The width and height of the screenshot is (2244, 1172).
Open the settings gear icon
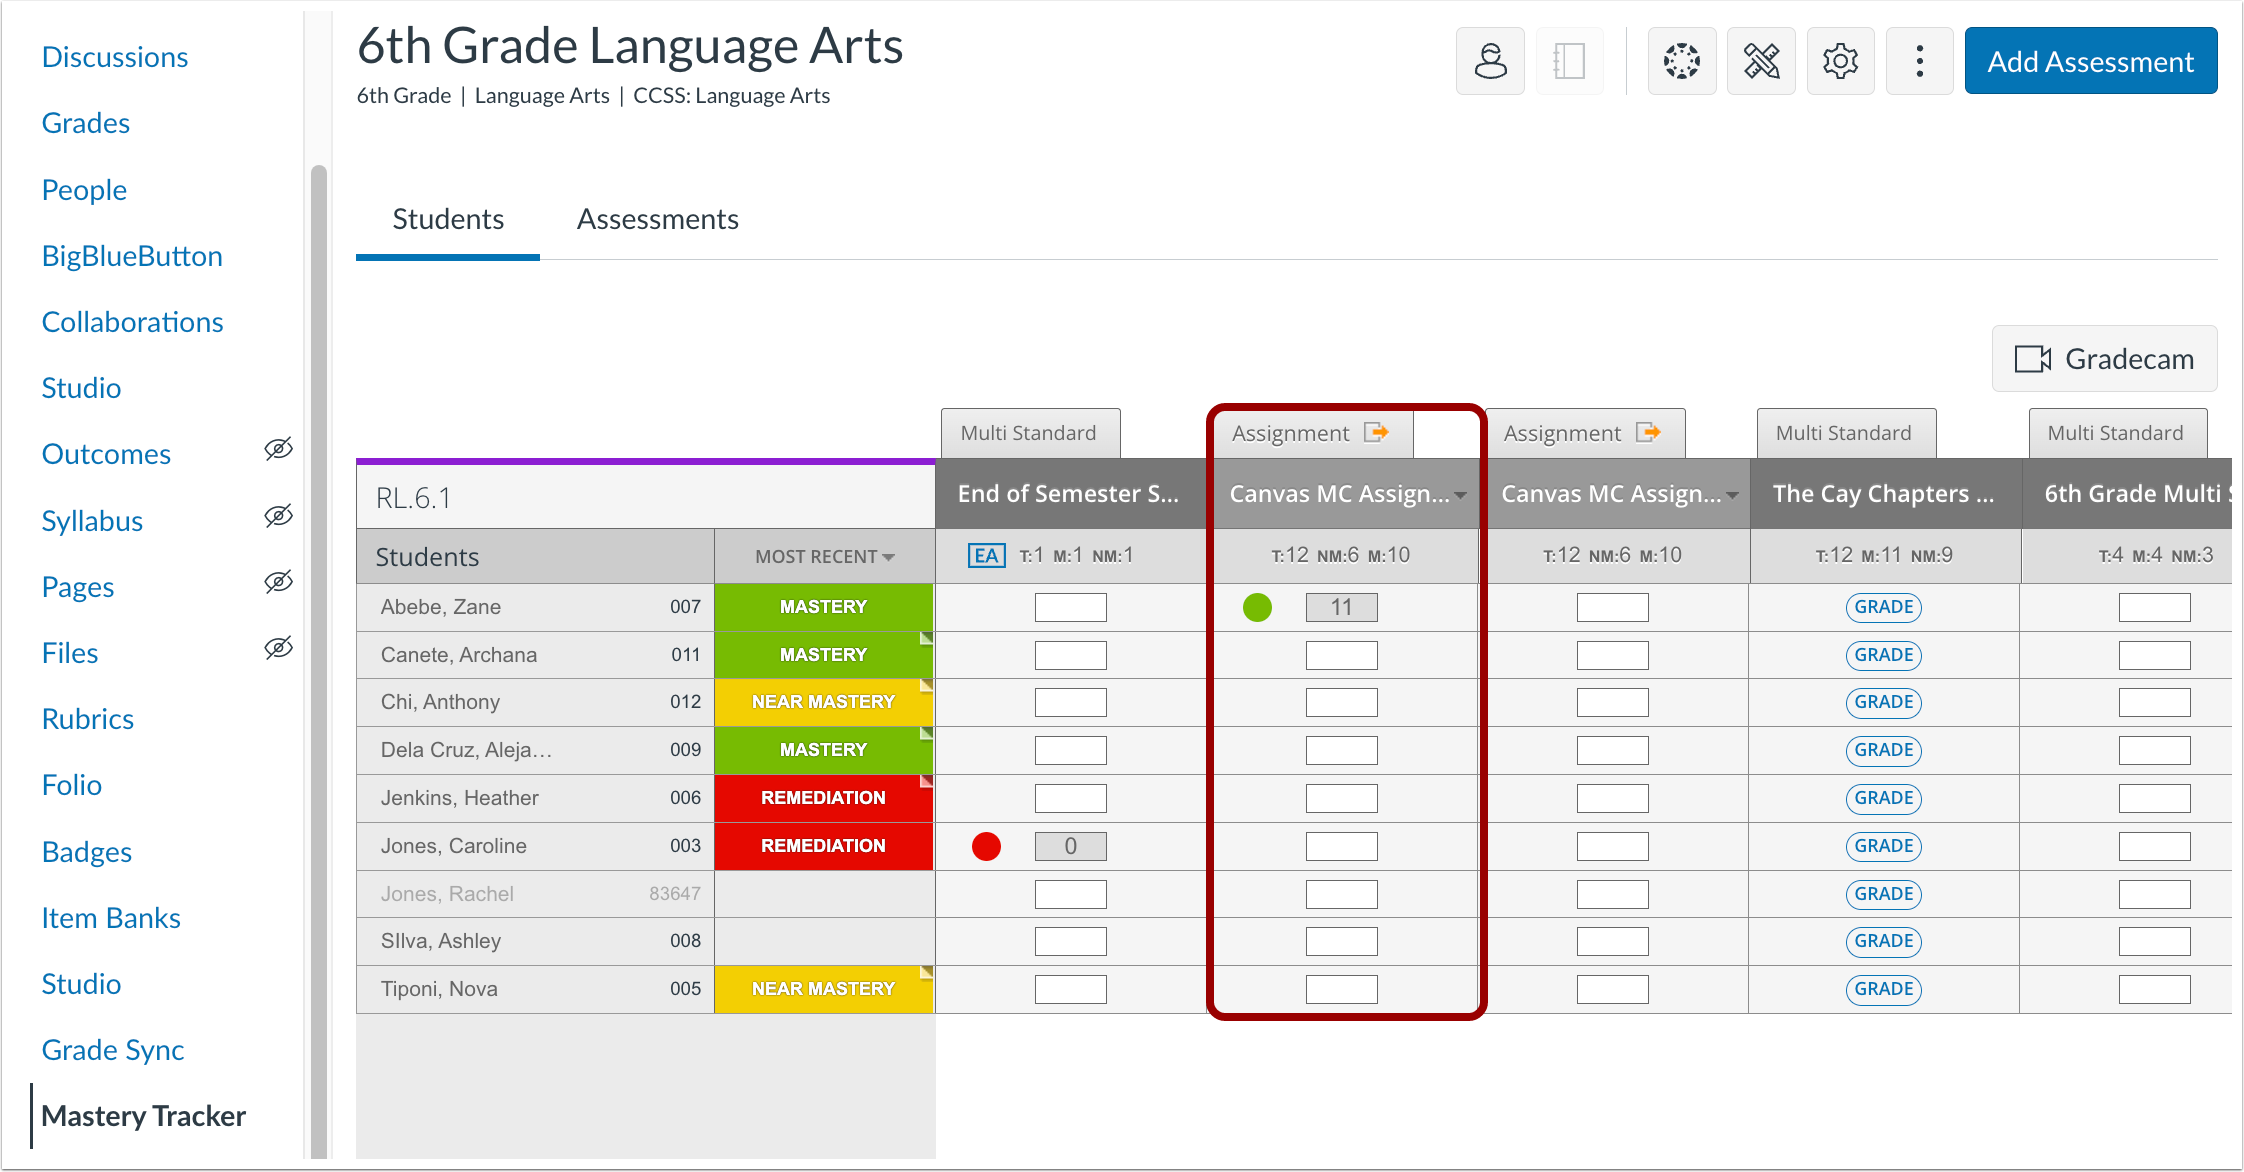[1841, 61]
